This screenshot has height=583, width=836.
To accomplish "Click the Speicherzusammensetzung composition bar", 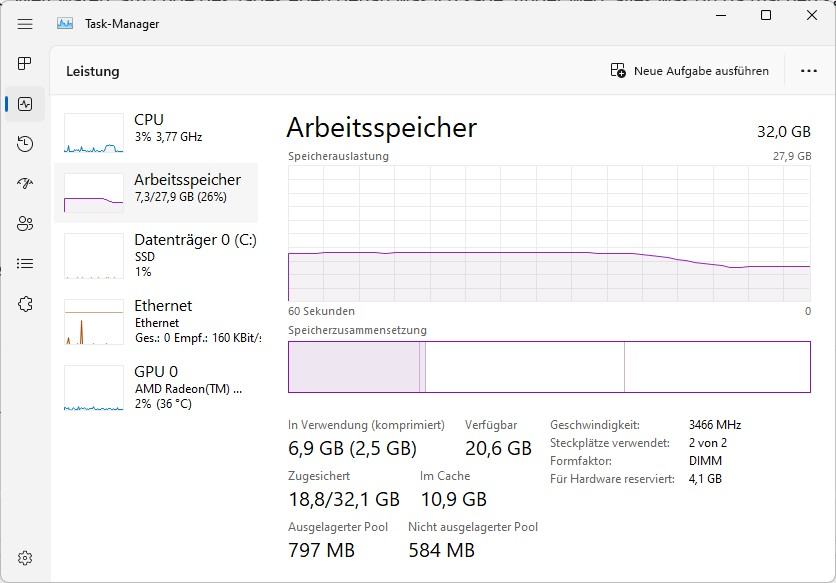I will tap(549, 367).
